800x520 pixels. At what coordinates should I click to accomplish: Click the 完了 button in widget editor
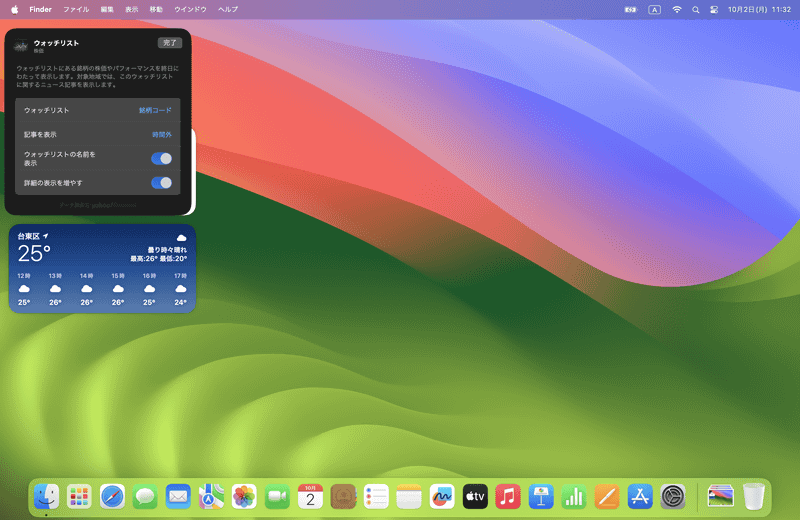click(x=169, y=43)
